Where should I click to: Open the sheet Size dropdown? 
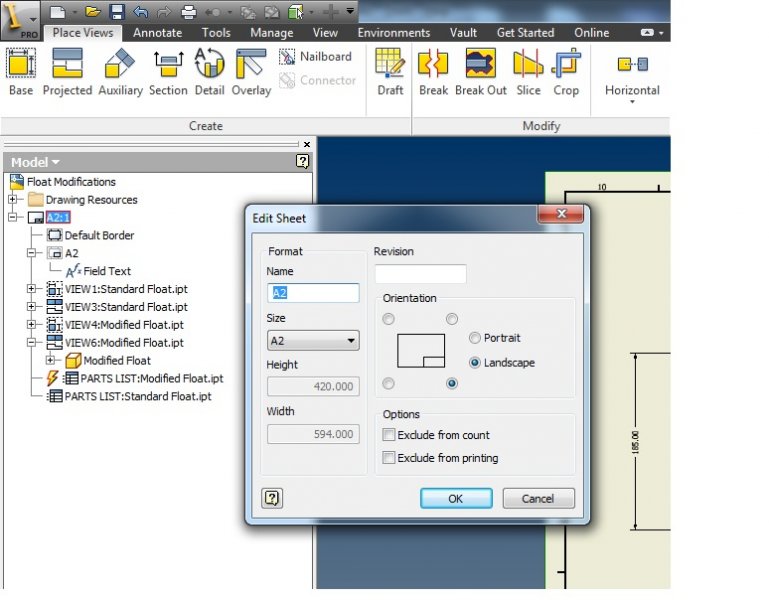(x=313, y=340)
